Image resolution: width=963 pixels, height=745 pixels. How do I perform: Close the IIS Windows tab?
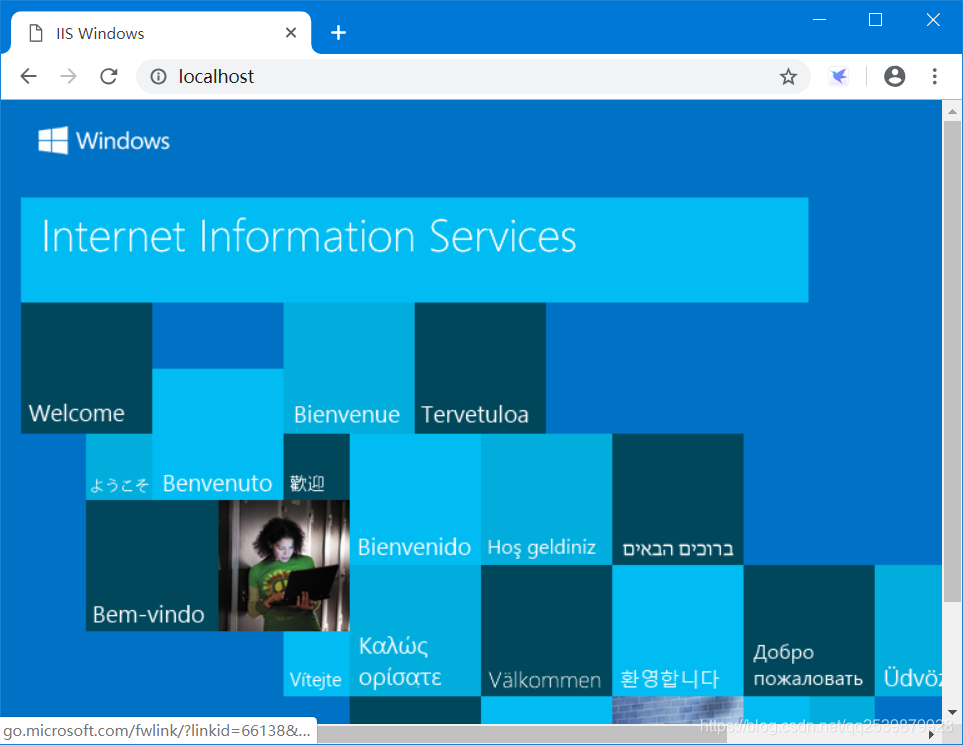click(291, 33)
